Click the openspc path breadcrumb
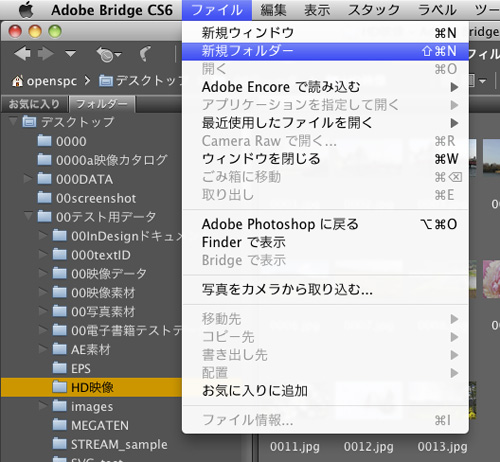The height and width of the screenshot is (462, 500). tap(52, 81)
